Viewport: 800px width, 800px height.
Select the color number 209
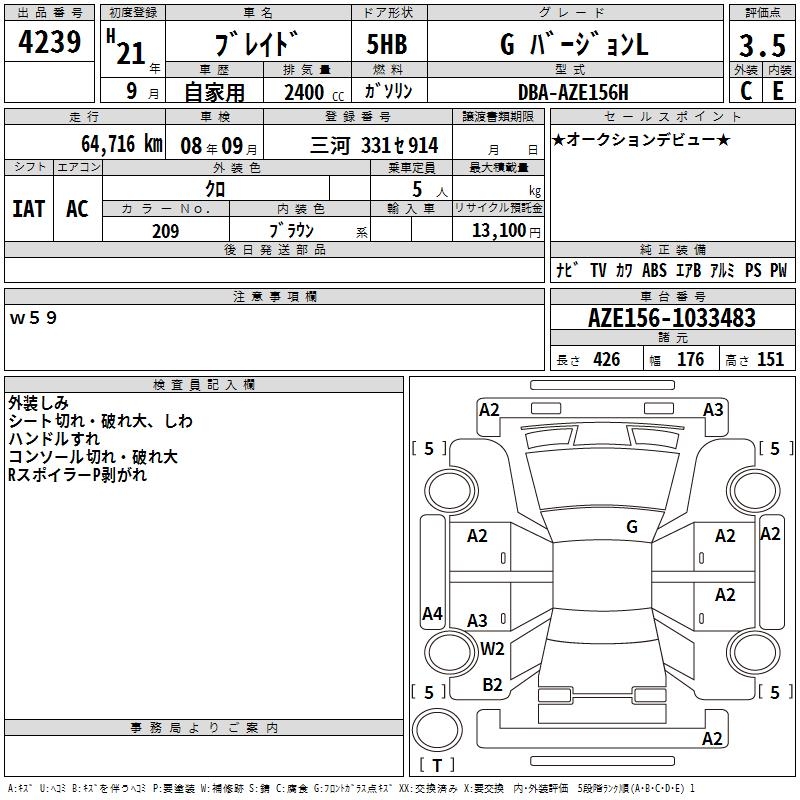tap(165, 231)
